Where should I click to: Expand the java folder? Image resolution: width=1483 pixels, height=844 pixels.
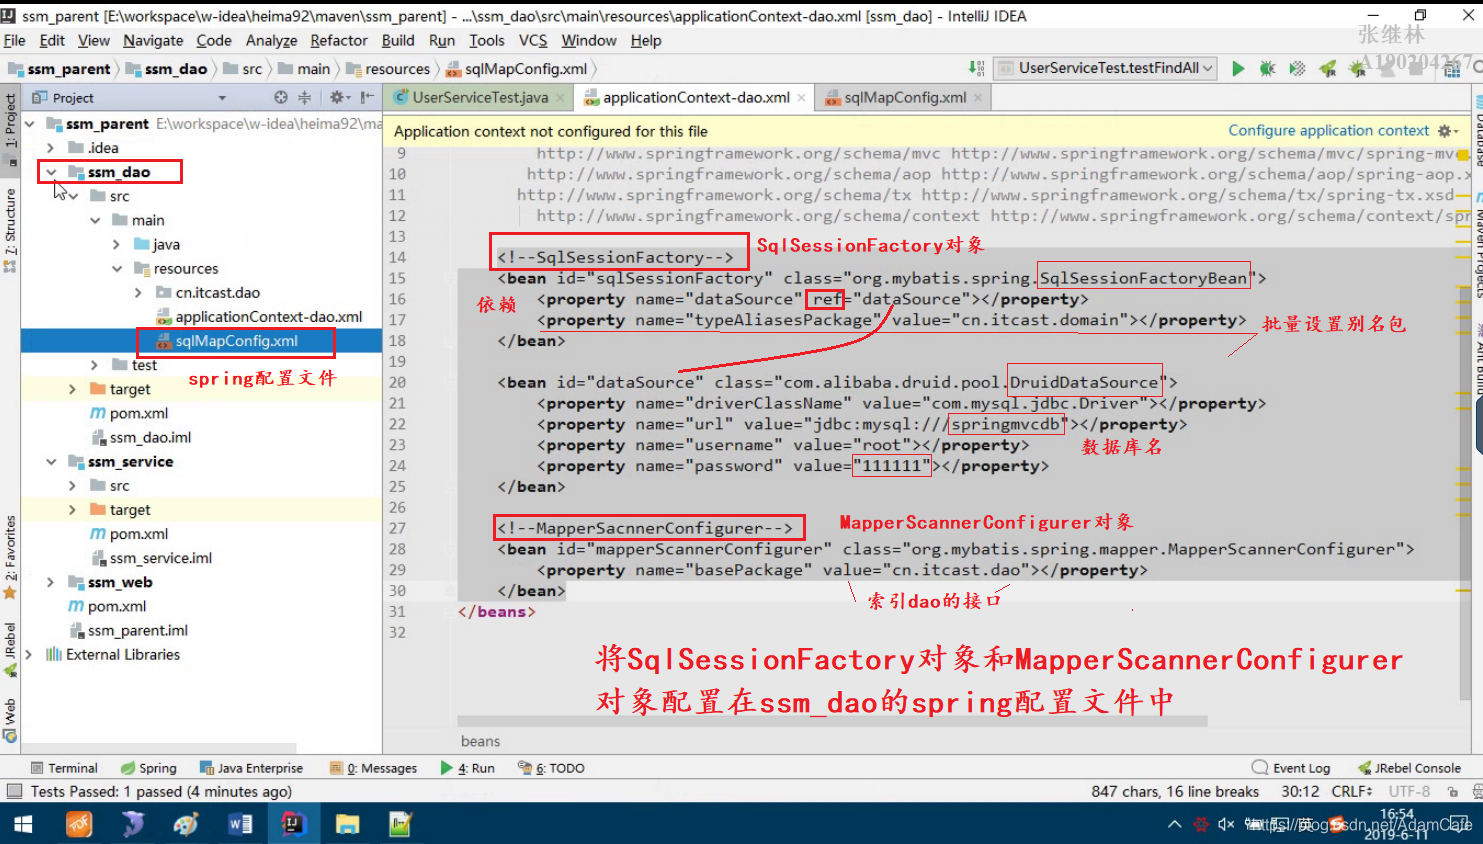click(x=116, y=244)
